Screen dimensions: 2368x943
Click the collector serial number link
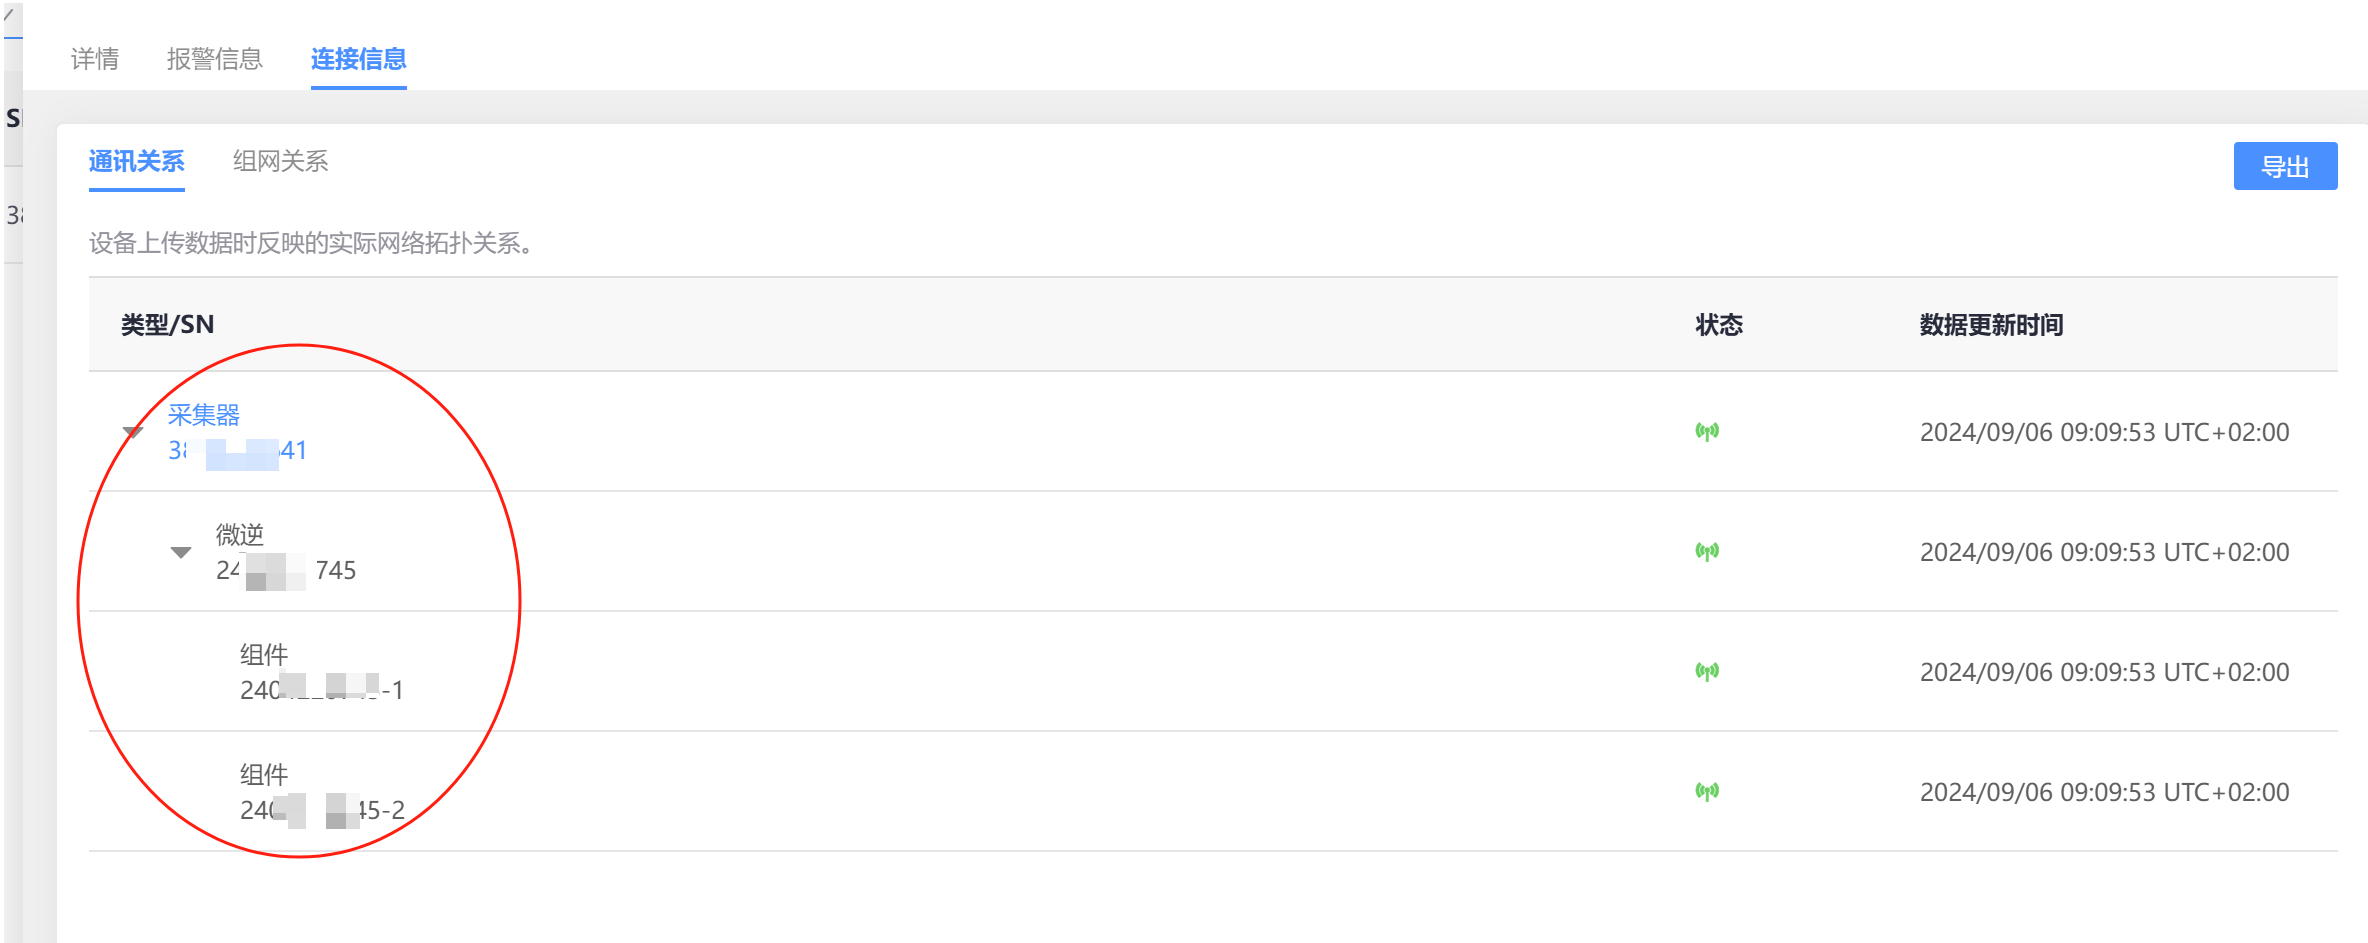click(238, 451)
